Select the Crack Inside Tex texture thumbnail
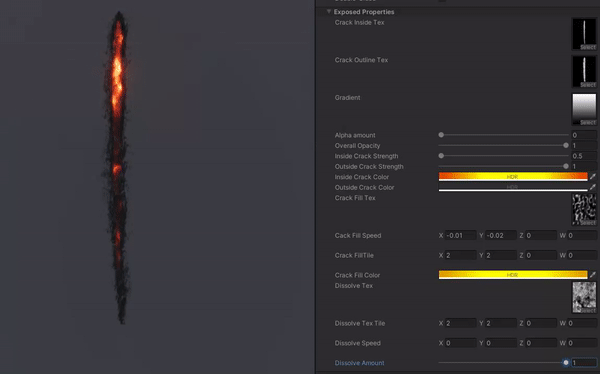This screenshot has height=374, width=600. click(584, 34)
